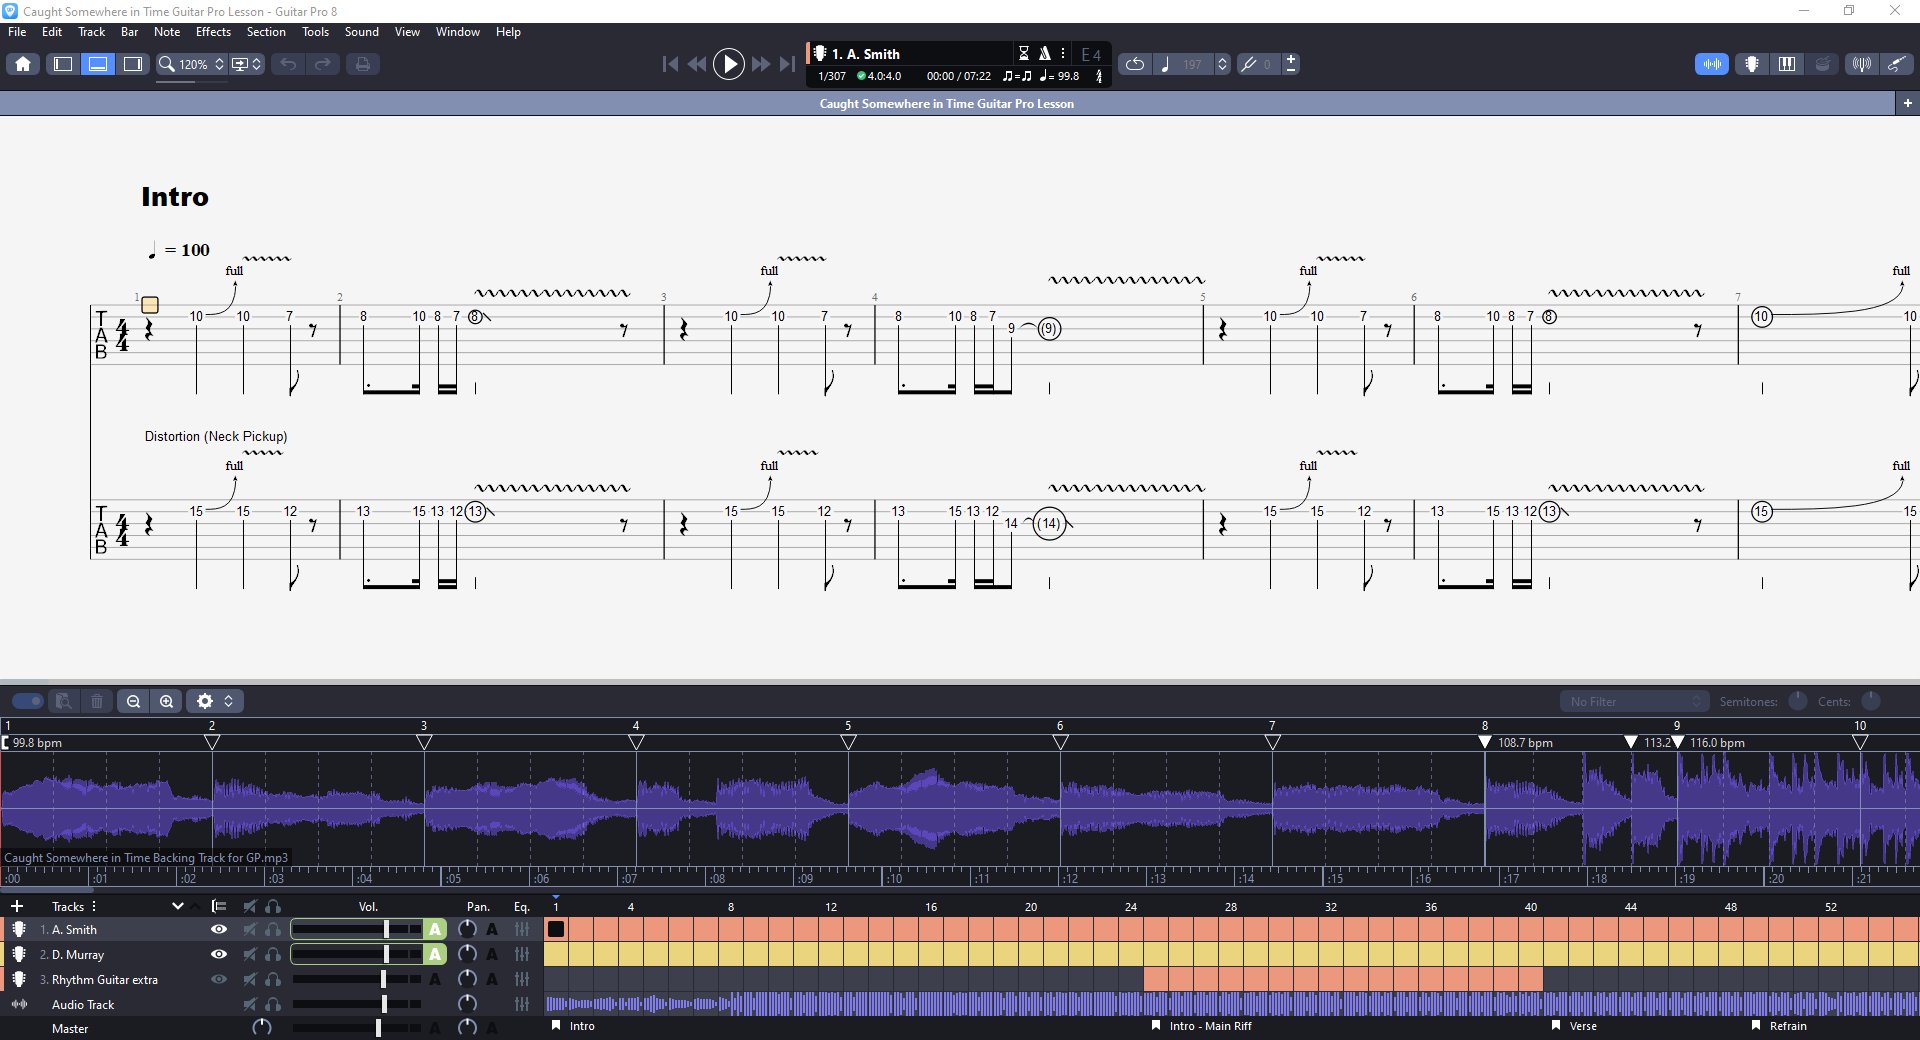1920x1040 pixels.
Task: Open the three-dot options in the LCD display
Action: tap(1063, 53)
